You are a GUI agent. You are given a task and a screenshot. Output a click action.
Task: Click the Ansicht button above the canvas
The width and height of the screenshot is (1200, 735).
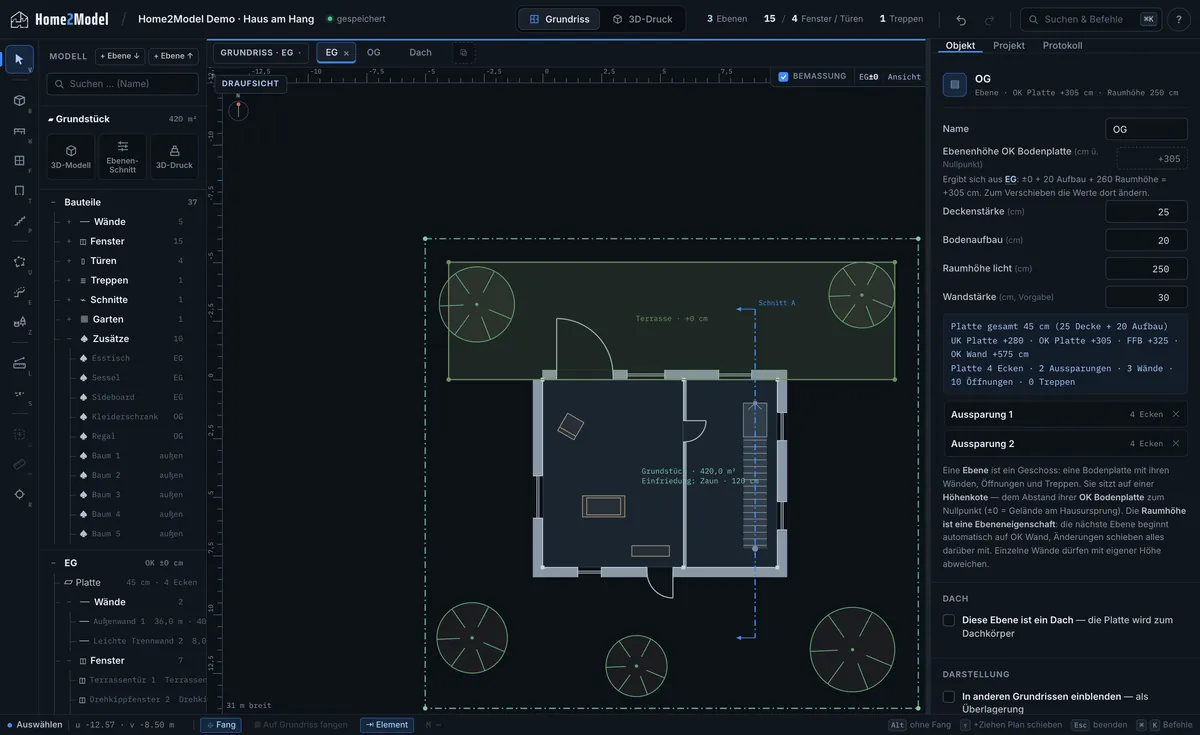[x=904, y=77]
